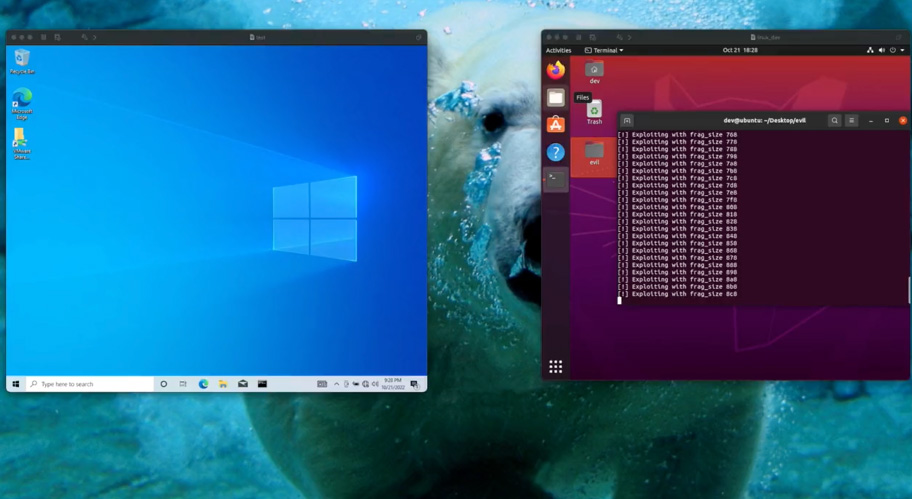Image resolution: width=912 pixels, height=499 pixels.
Task: Click the forward chevron in the linux_dev titlebar
Action: [629, 37]
